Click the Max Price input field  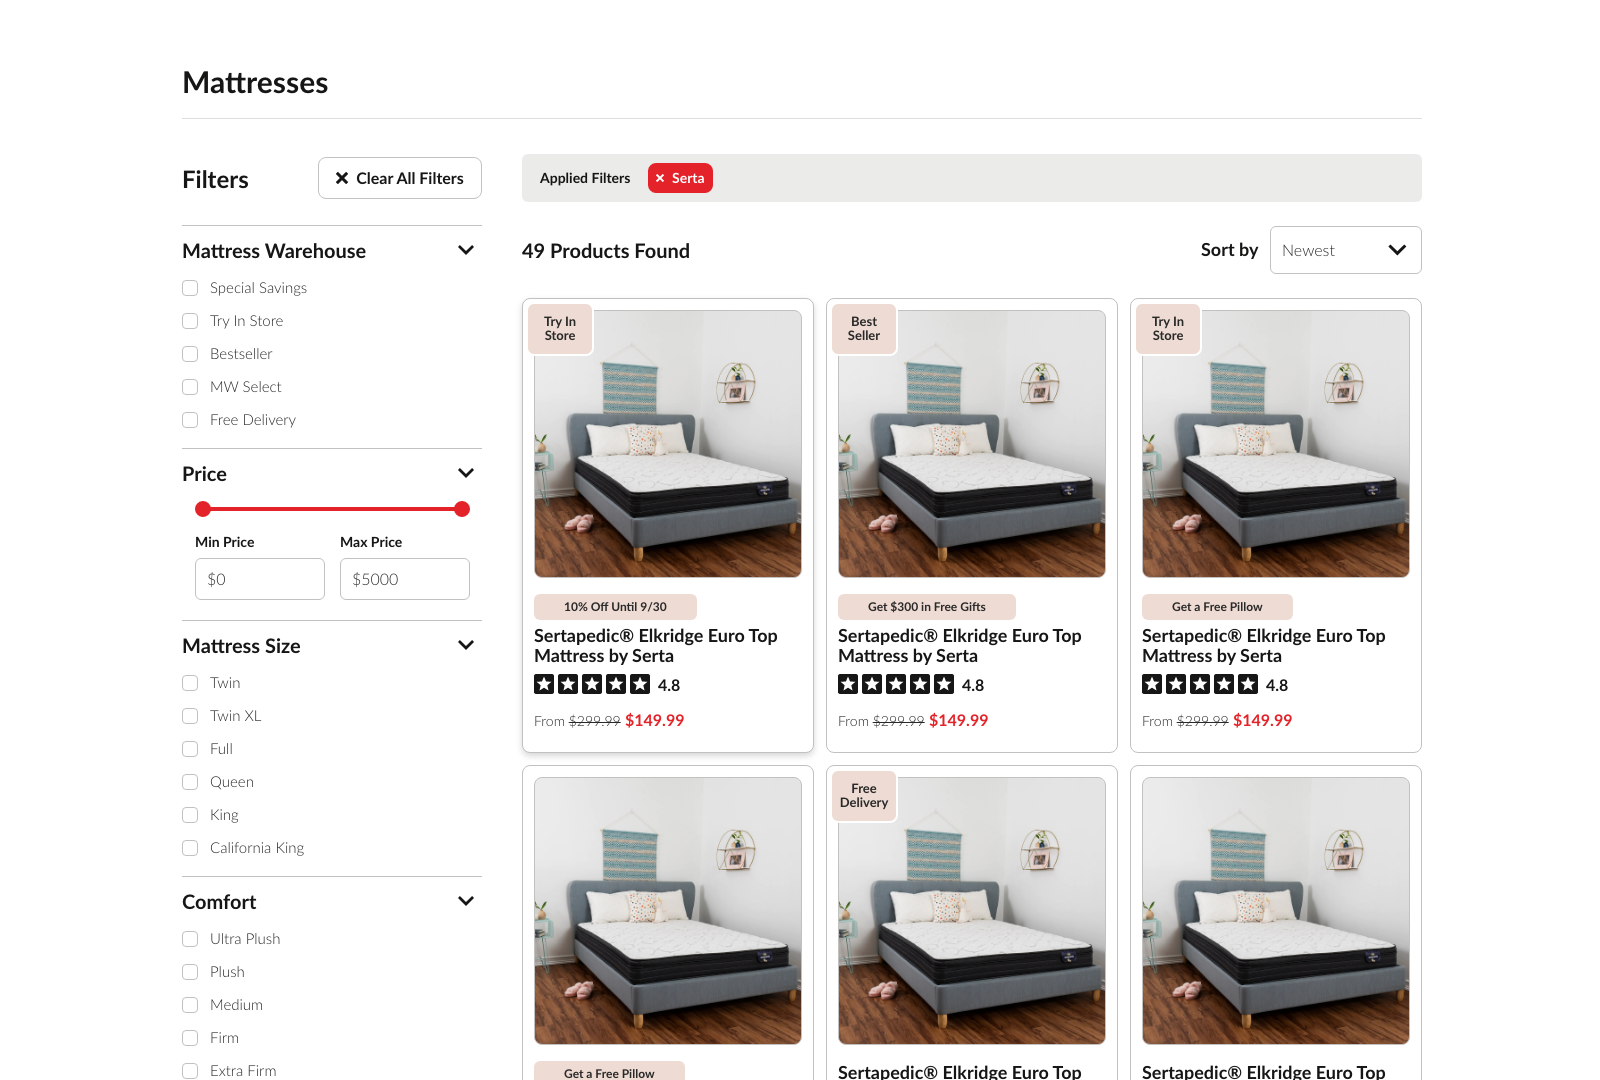point(405,579)
